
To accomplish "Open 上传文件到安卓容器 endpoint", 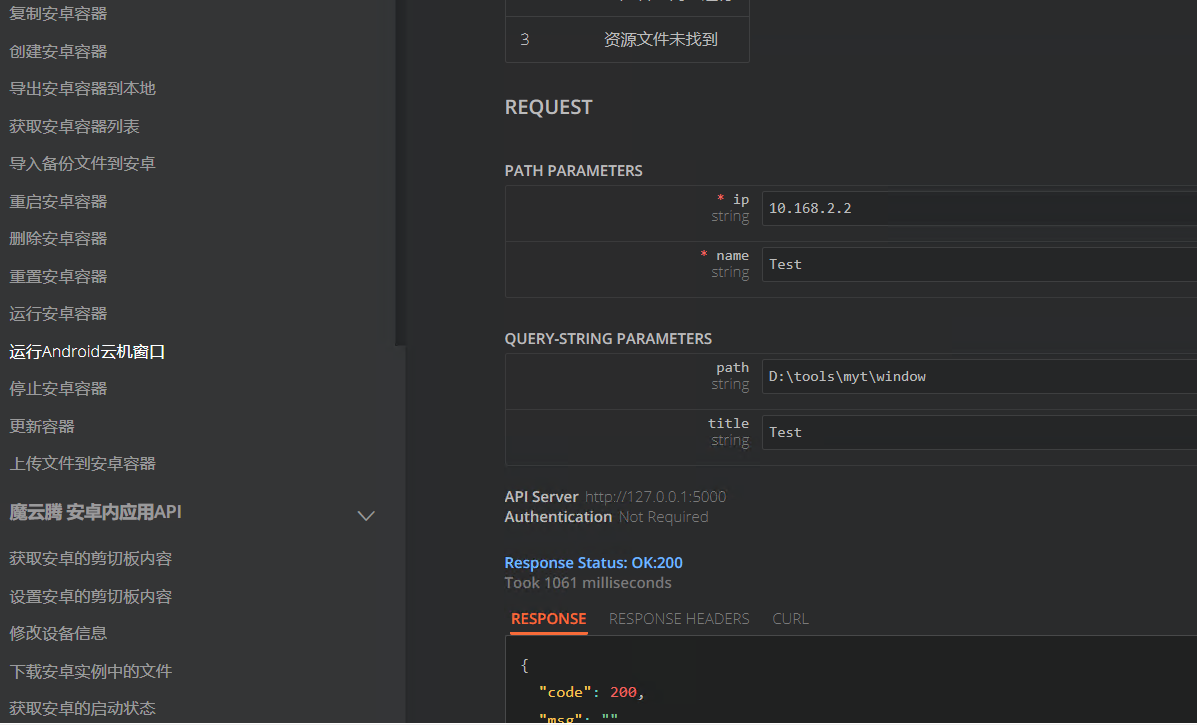I will click(x=82, y=463).
